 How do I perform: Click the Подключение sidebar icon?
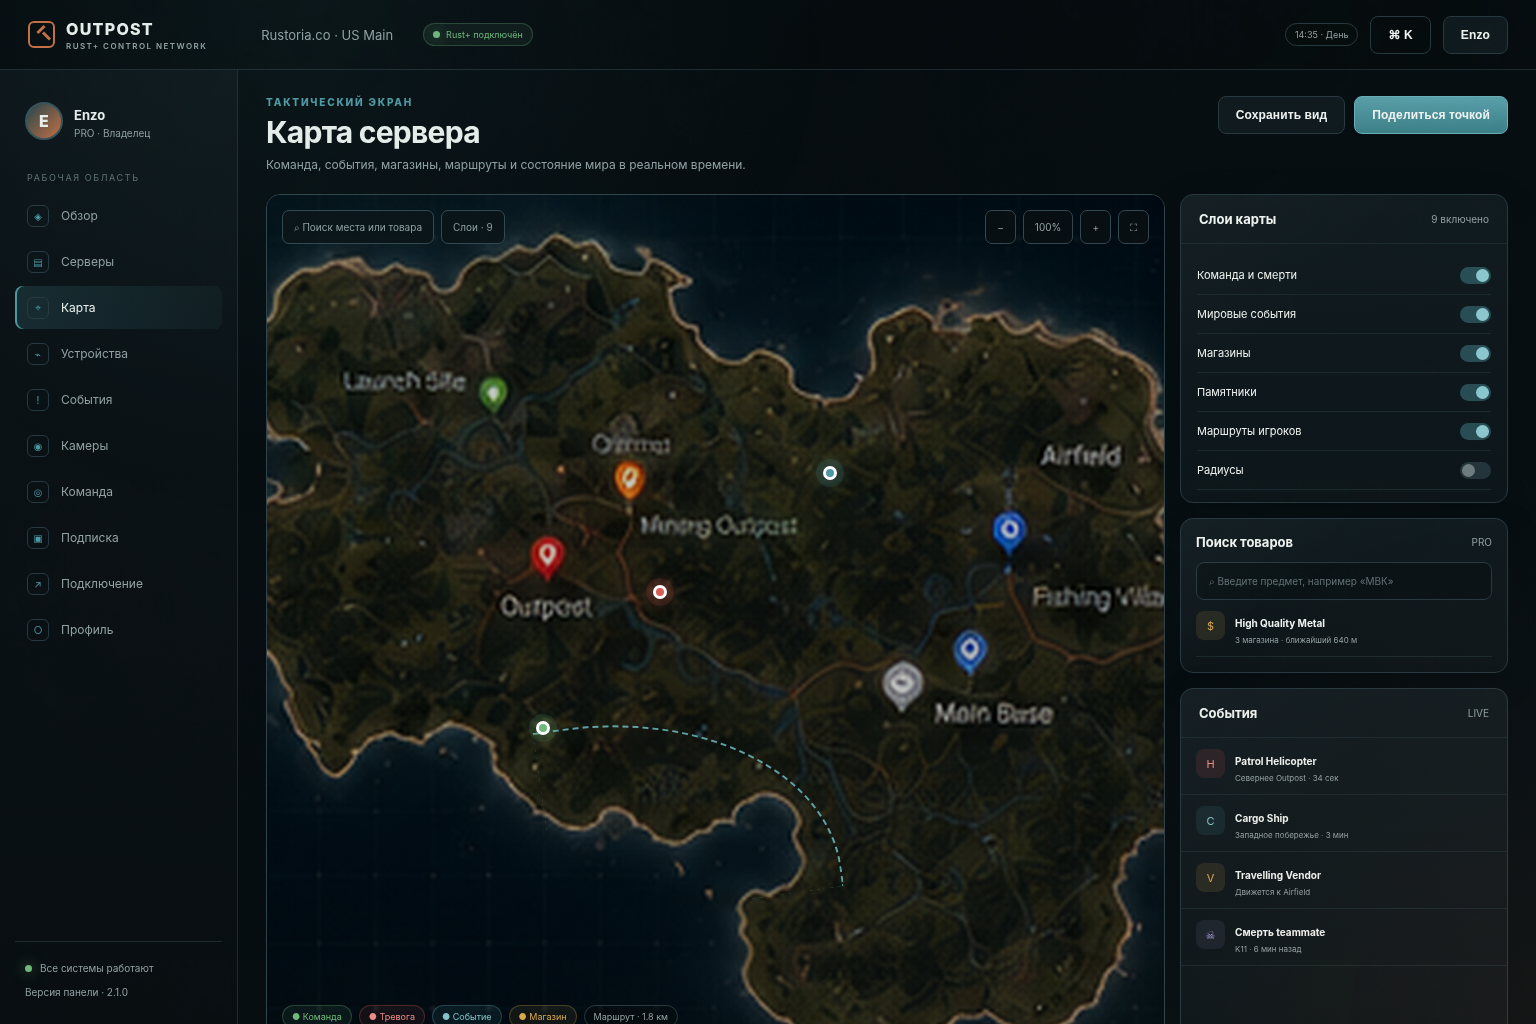38,584
